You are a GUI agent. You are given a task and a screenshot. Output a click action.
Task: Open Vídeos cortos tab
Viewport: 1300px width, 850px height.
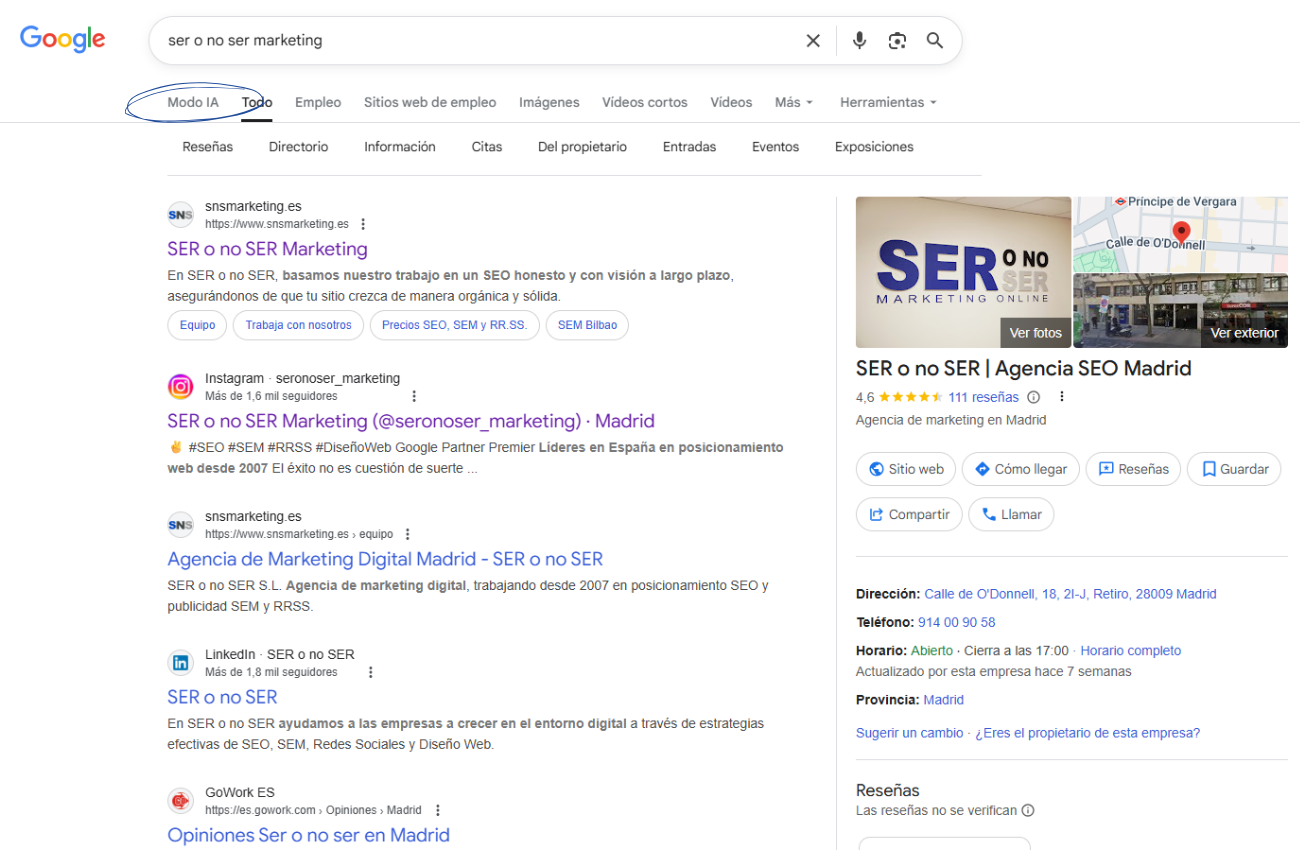645,102
